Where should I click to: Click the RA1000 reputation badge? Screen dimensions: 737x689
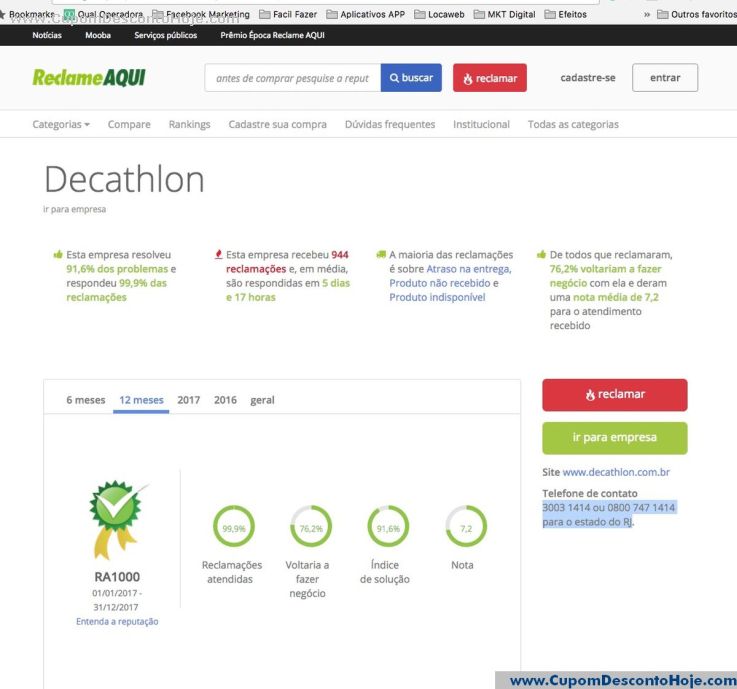tap(116, 519)
